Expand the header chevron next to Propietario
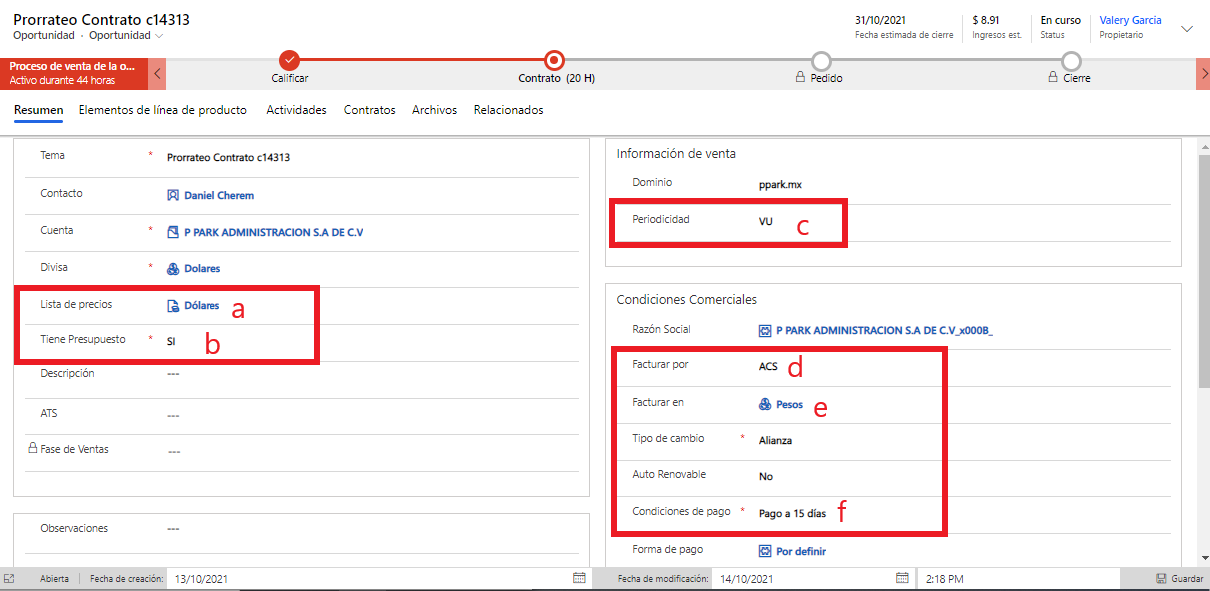The image size is (1210, 591). (x=1187, y=29)
